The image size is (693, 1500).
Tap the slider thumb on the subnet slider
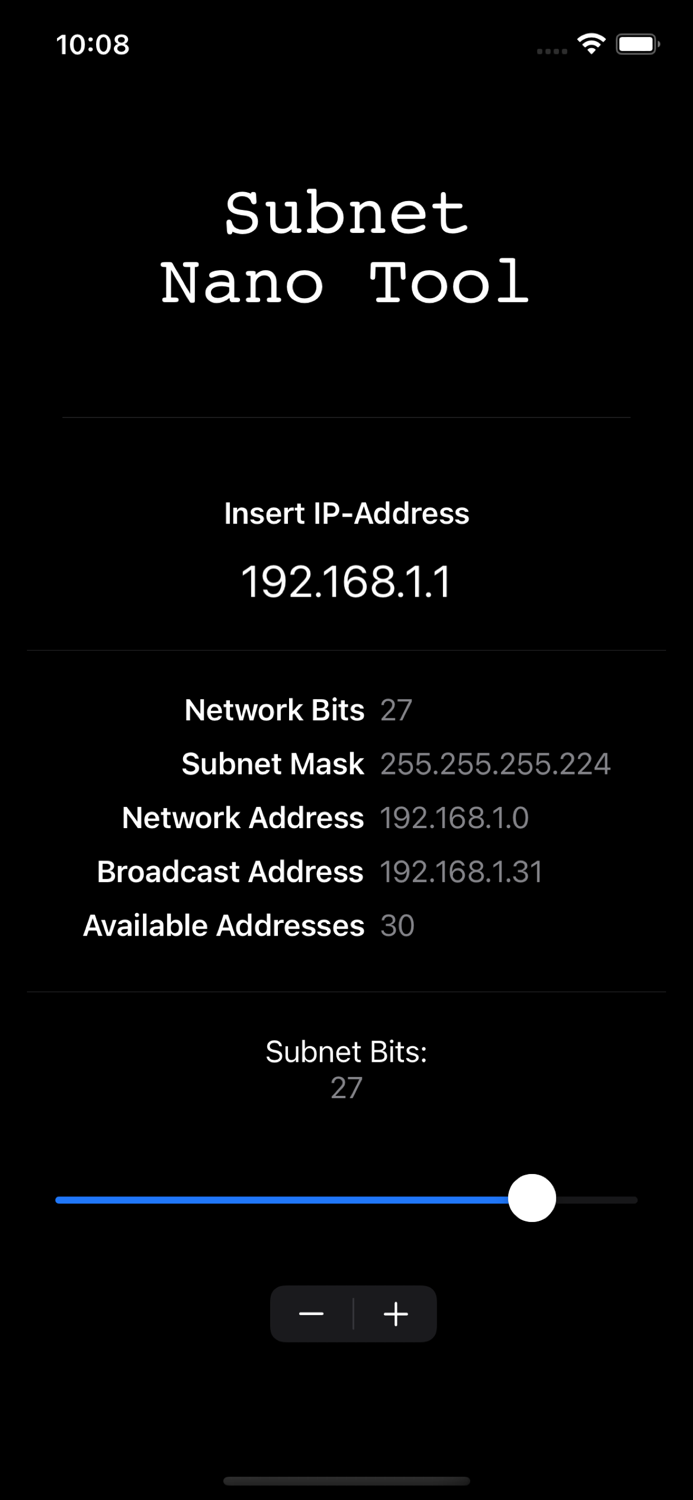(531, 1198)
